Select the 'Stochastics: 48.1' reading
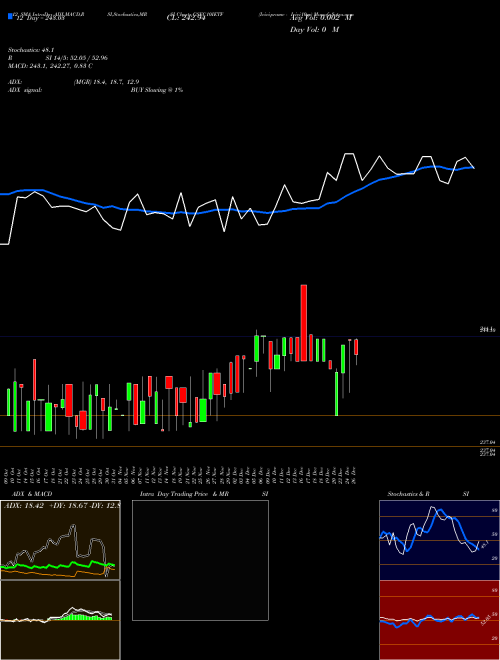The image size is (500, 660). click(29, 50)
